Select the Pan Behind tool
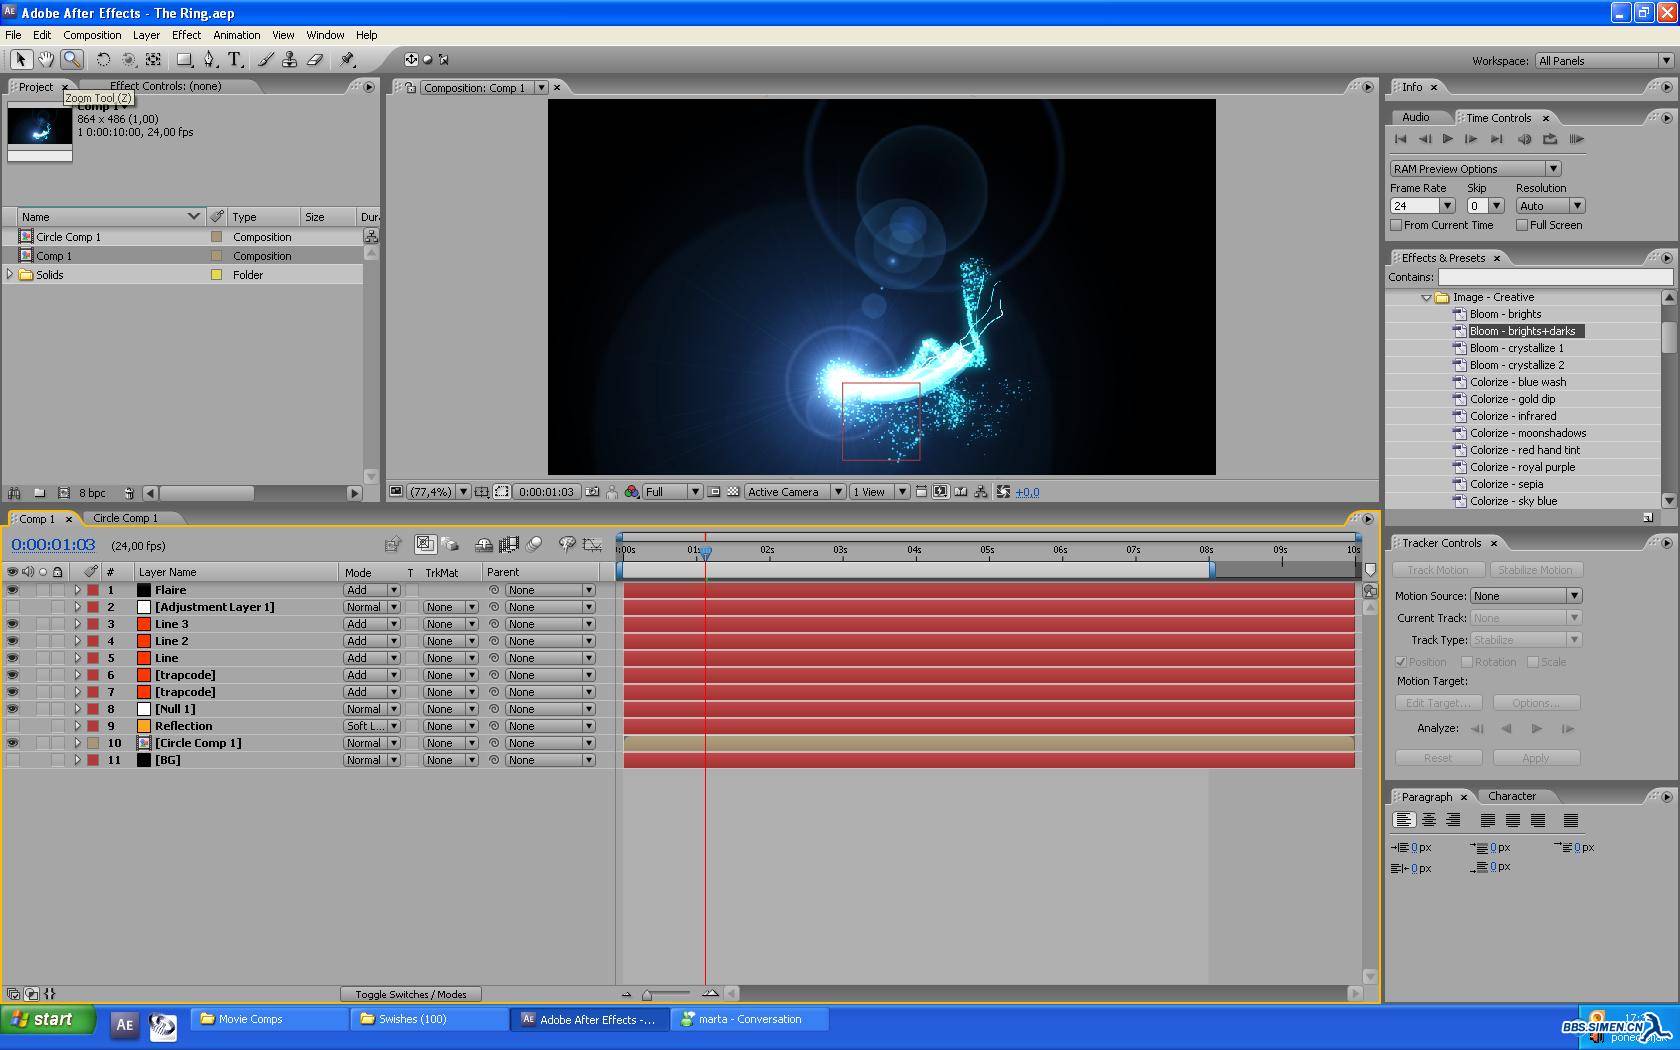 coord(153,60)
